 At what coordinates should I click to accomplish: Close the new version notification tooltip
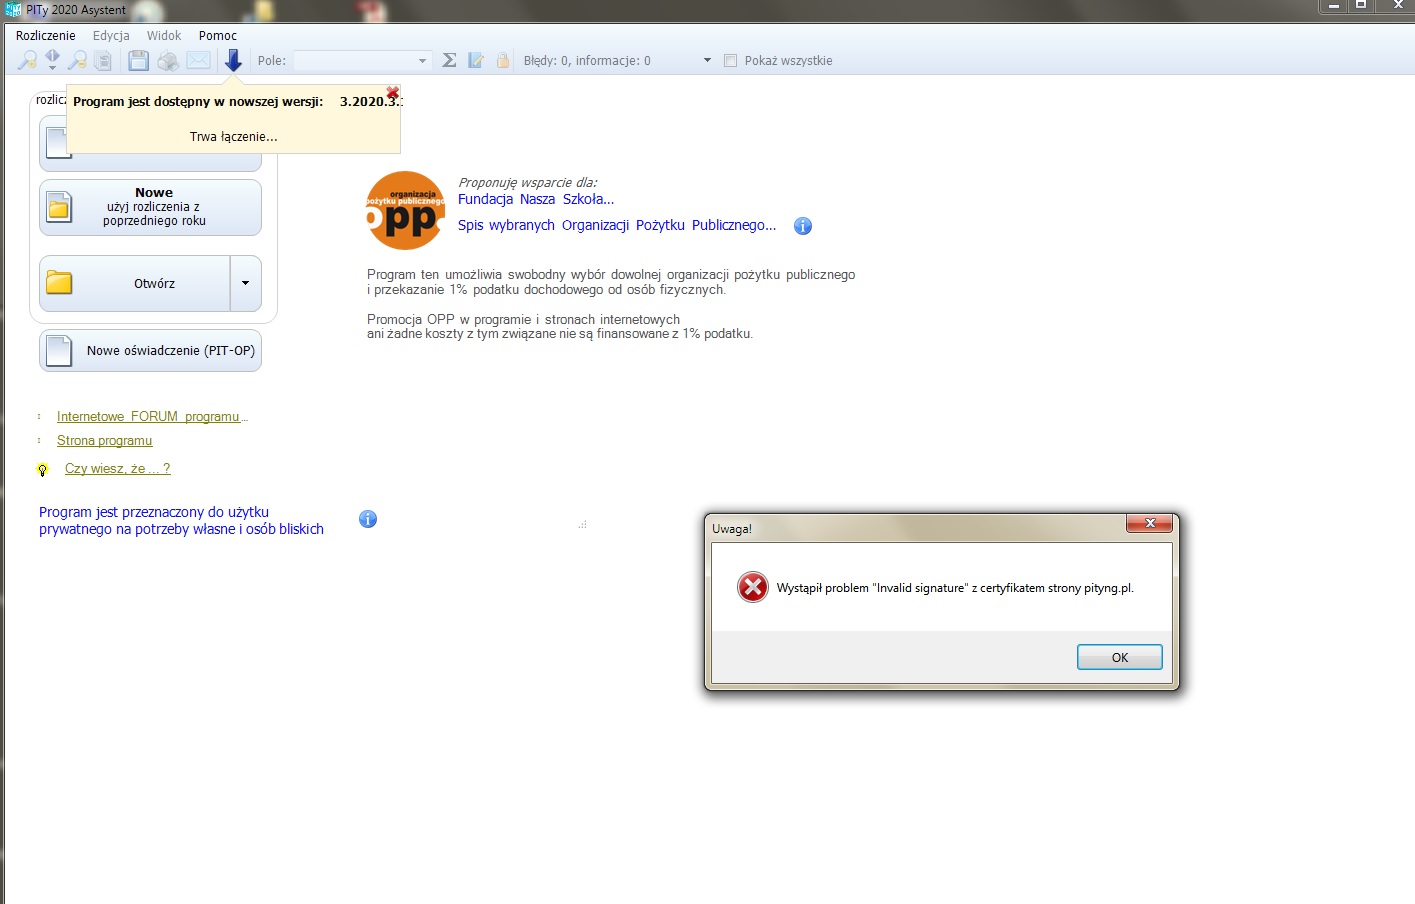click(x=393, y=93)
